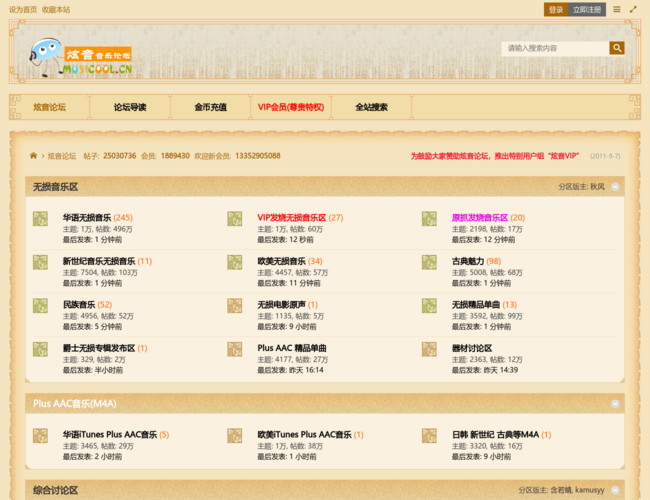650x500 pixels.
Task: Click forum icon beside 新世纪音乐无损音乐
Action: click(40, 262)
